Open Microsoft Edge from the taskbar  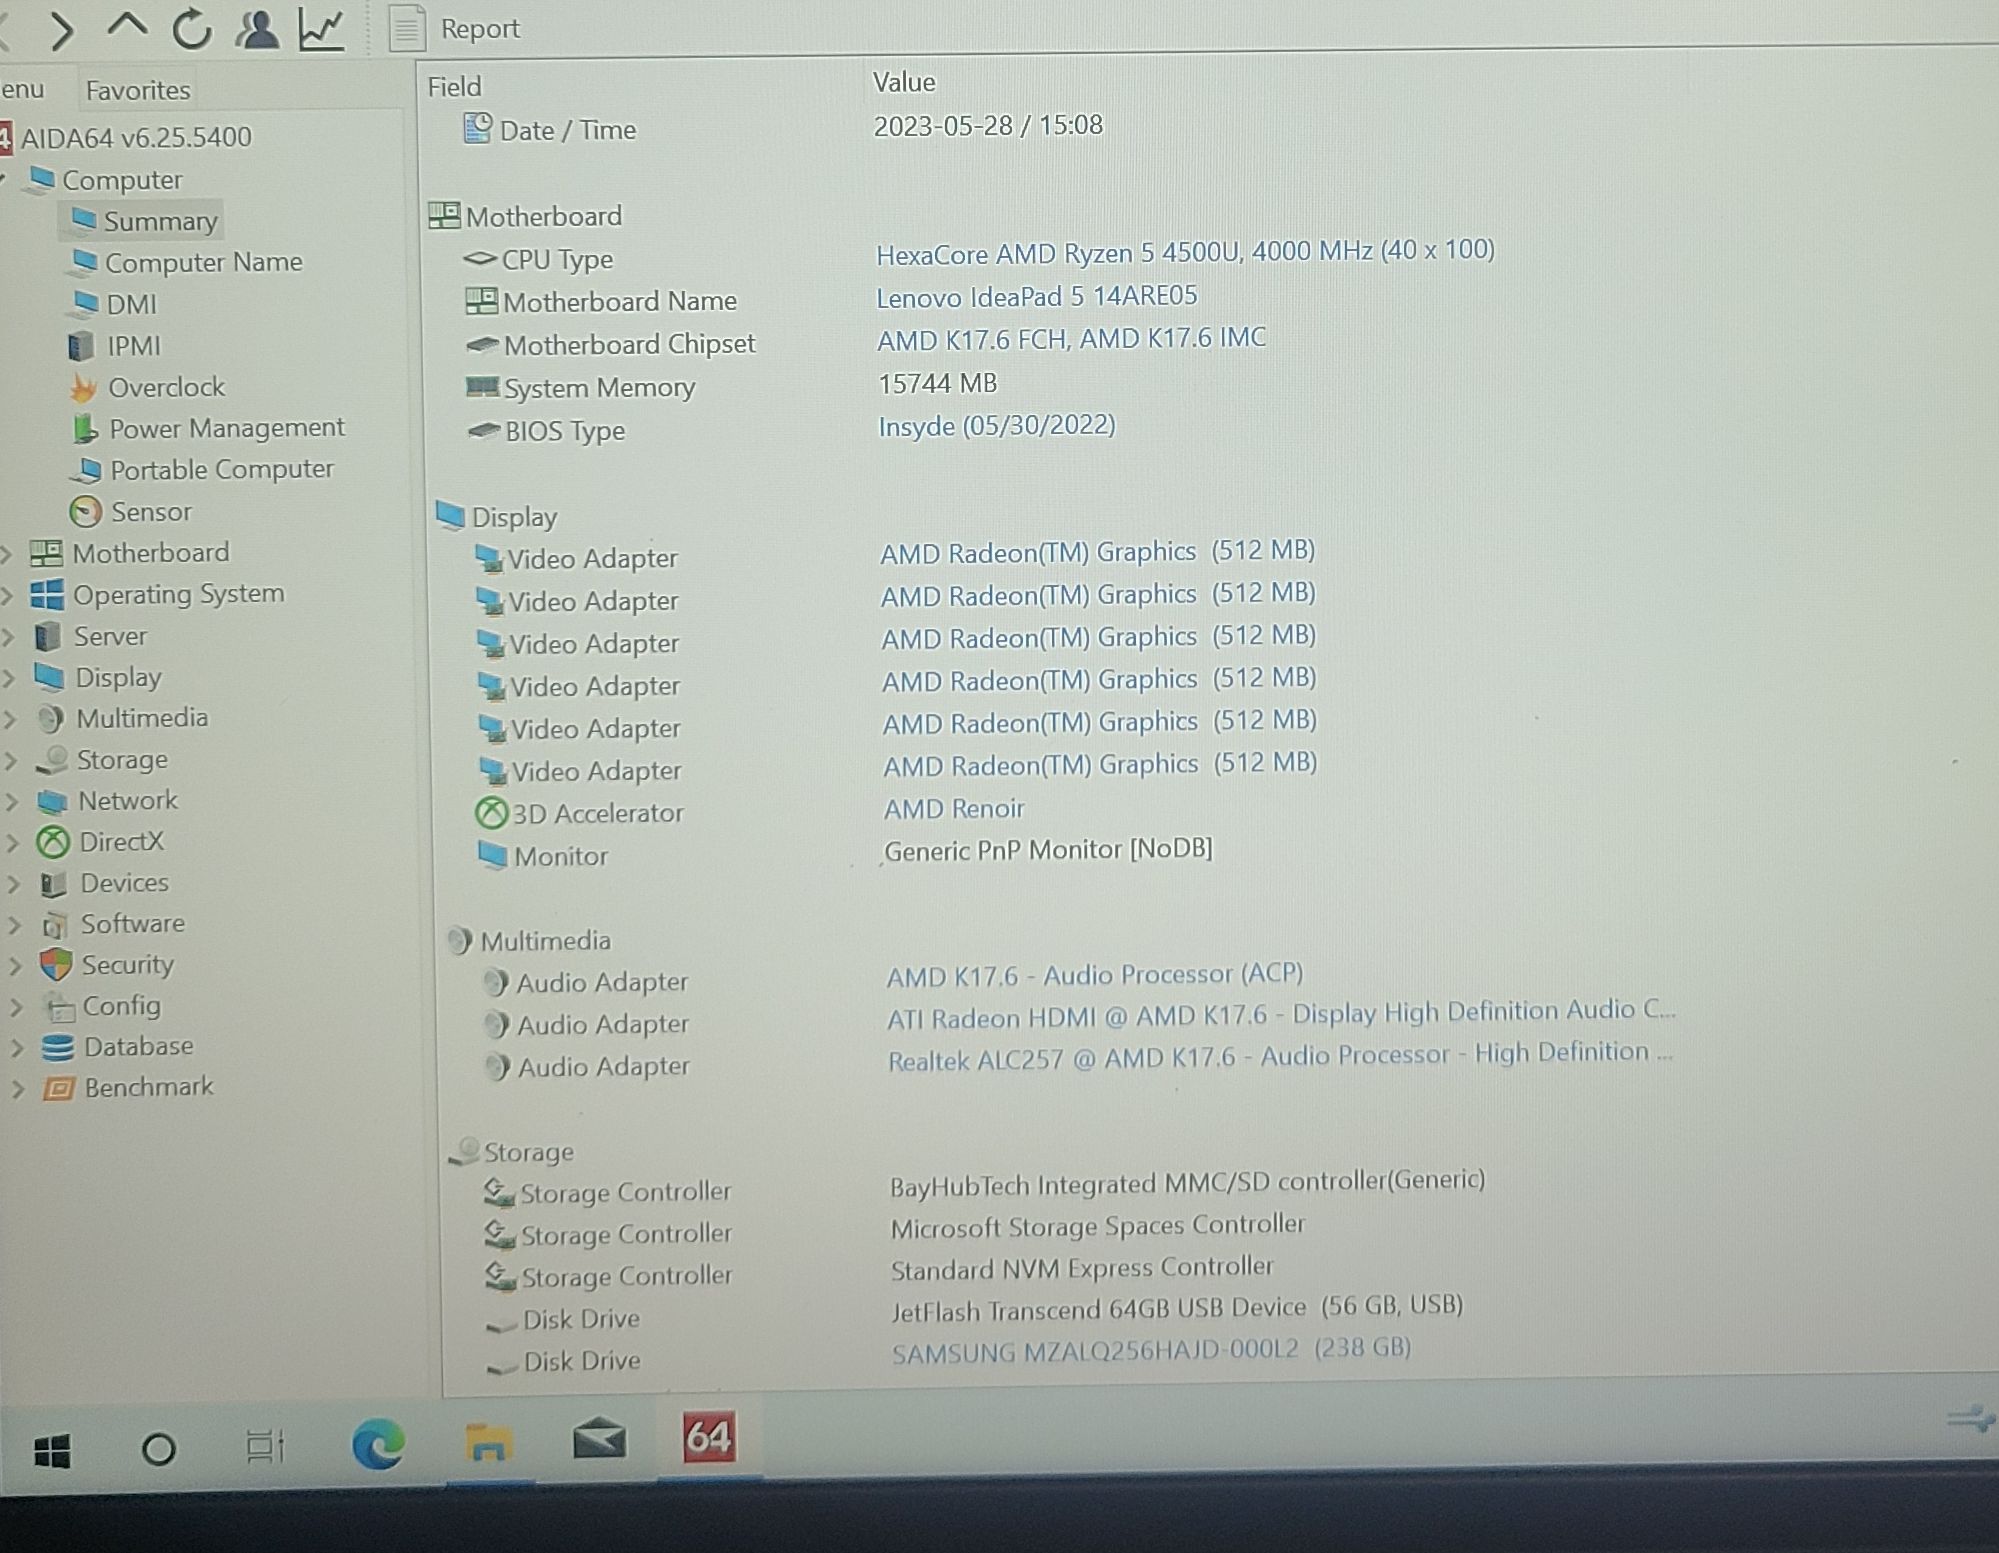coord(378,1444)
